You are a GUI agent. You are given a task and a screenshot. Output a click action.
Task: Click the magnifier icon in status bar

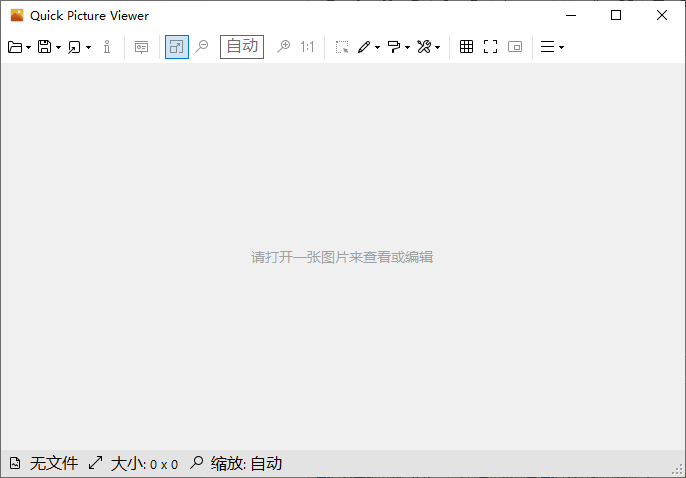click(x=196, y=463)
